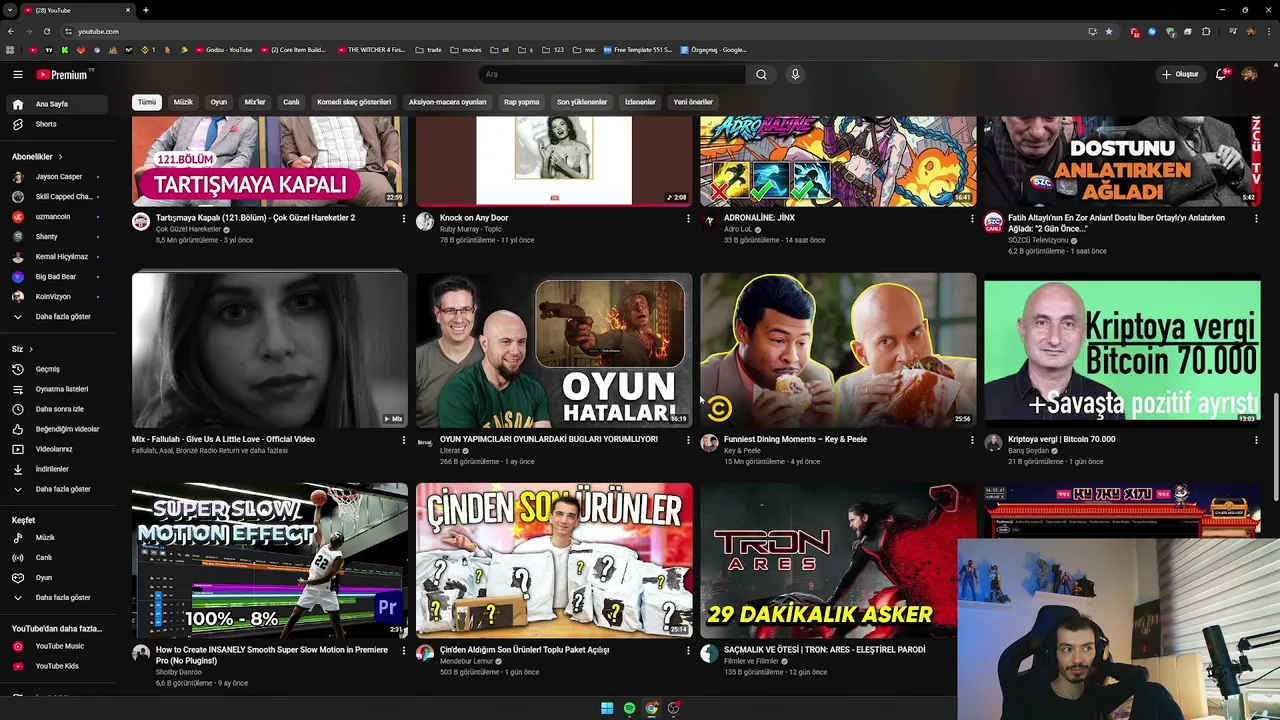Screen dimensions: 1280x720
Task: Open Spotify from the Windows taskbar
Action: click(x=629, y=708)
